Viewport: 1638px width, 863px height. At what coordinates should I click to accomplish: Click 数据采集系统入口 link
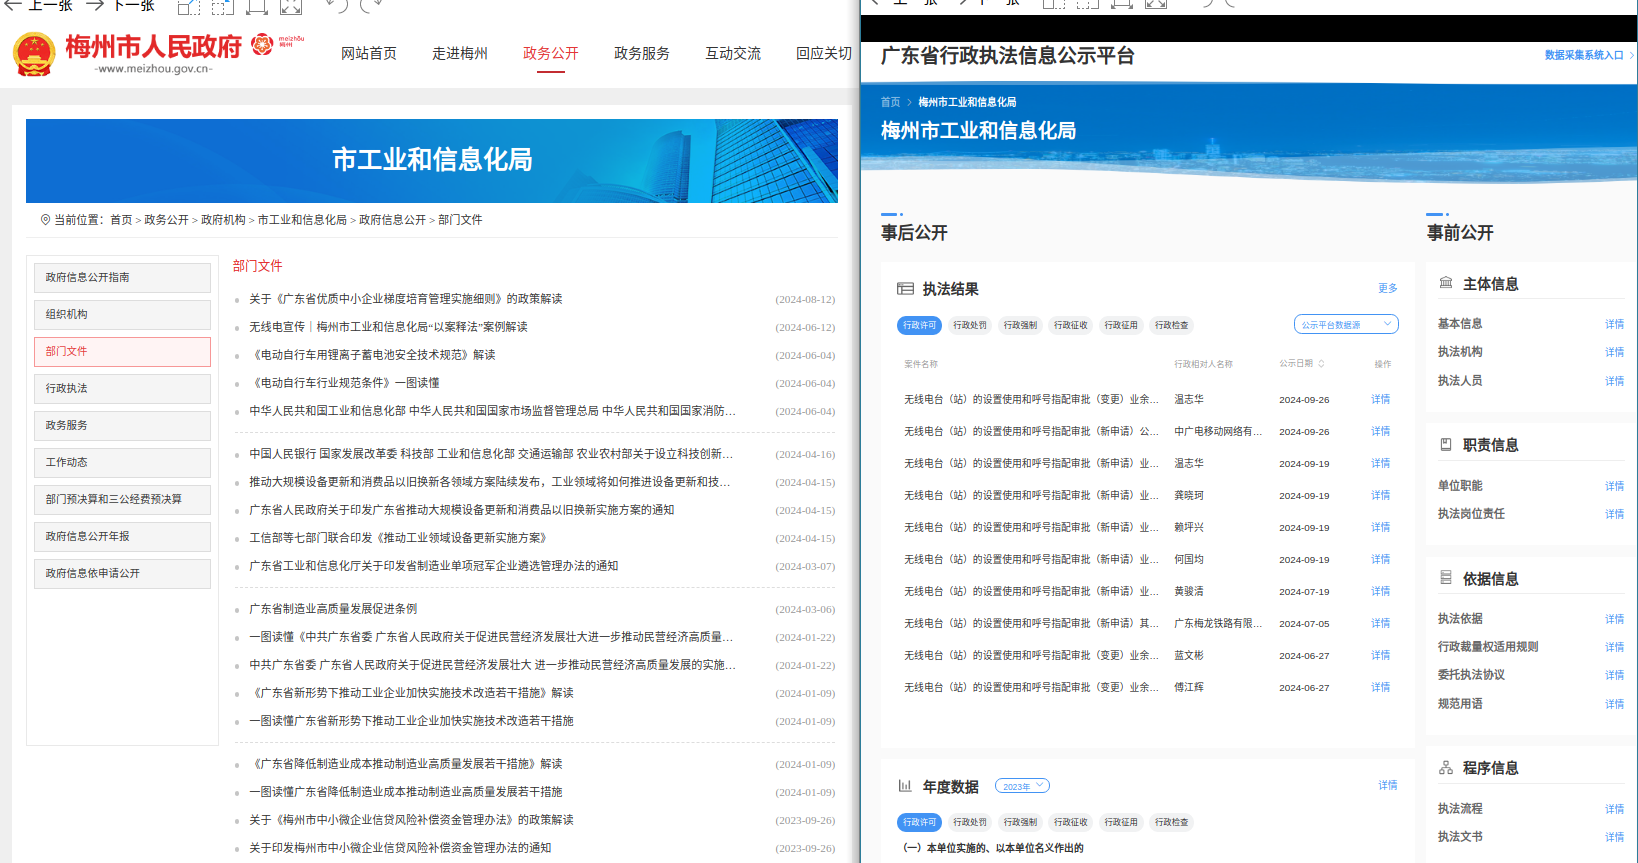click(1584, 55)
